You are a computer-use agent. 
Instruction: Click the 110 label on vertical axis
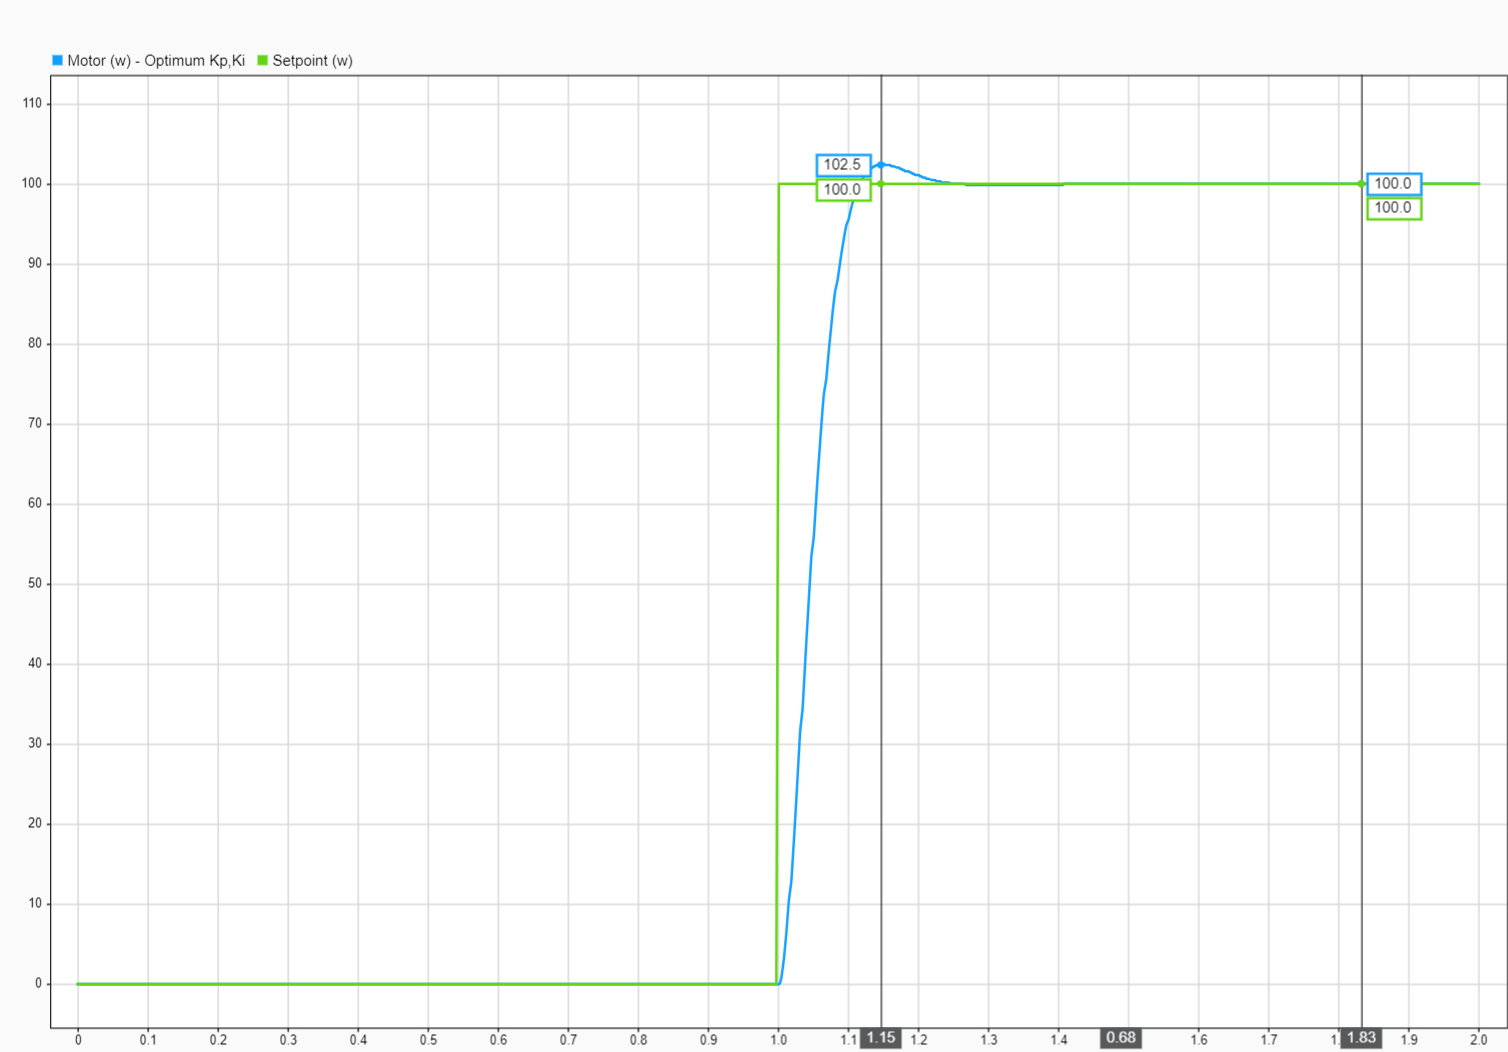coord(32,103)
